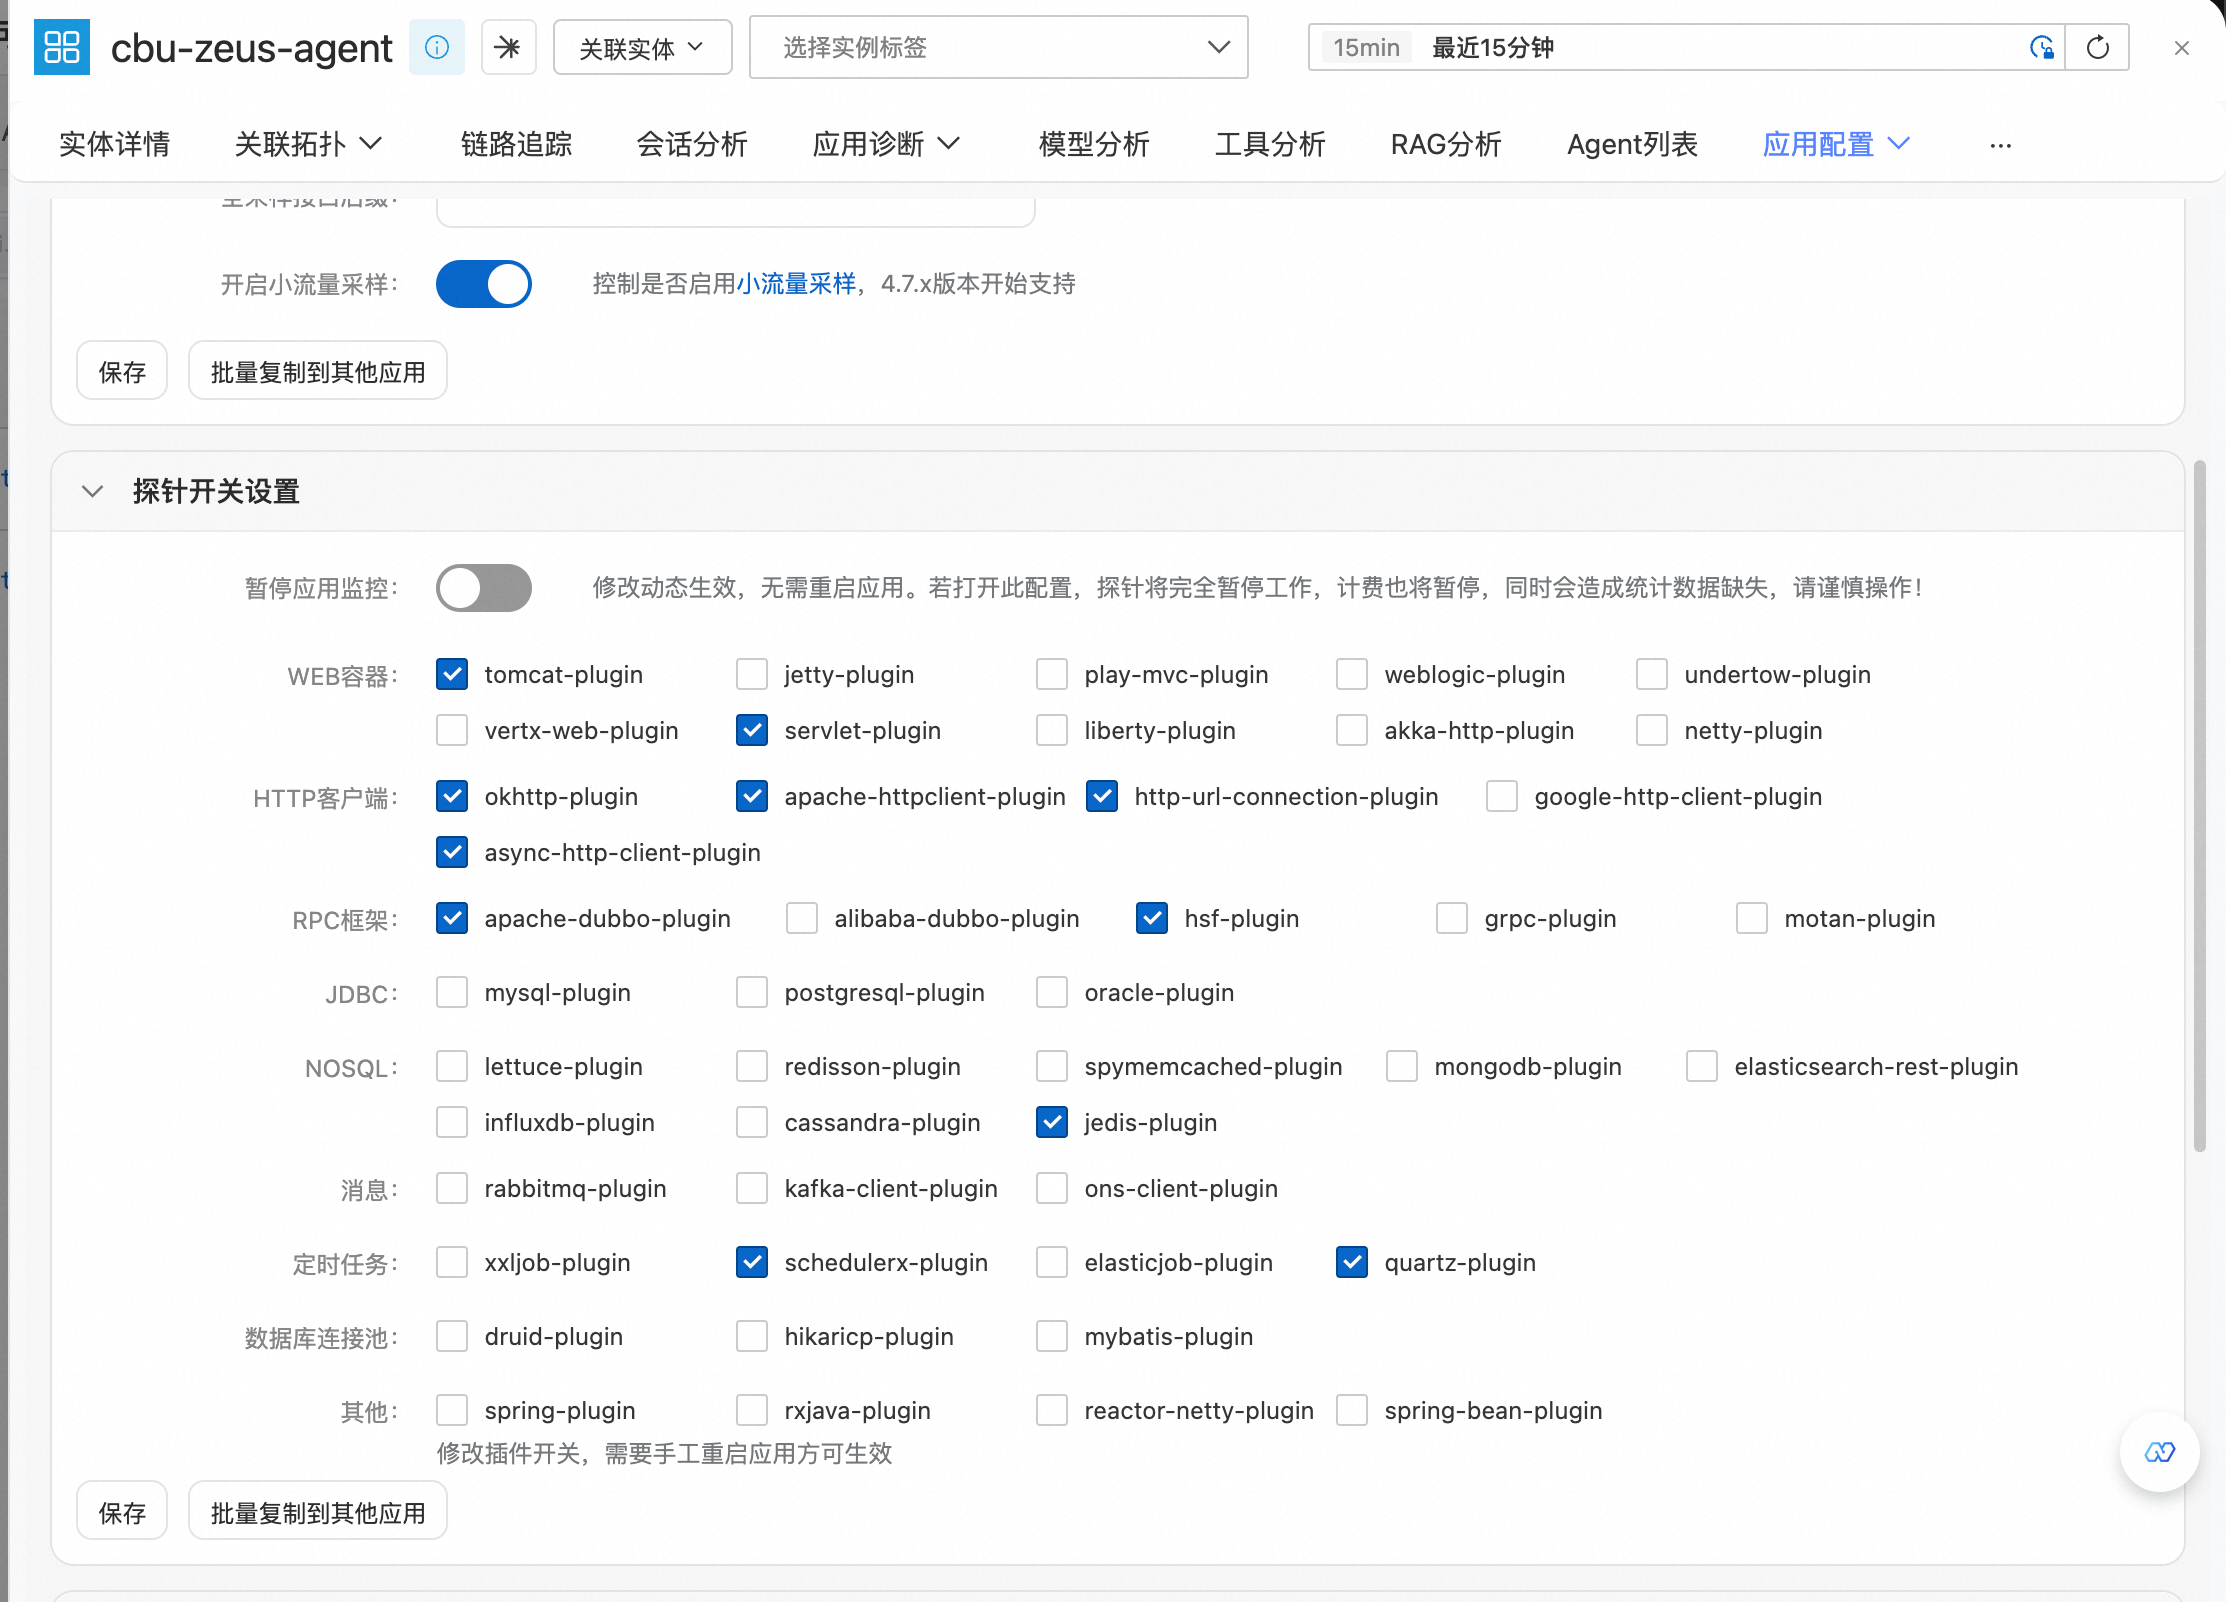
Task: Uncheck tomcat-plugin checkbox
Action: (x=452, y=674)
